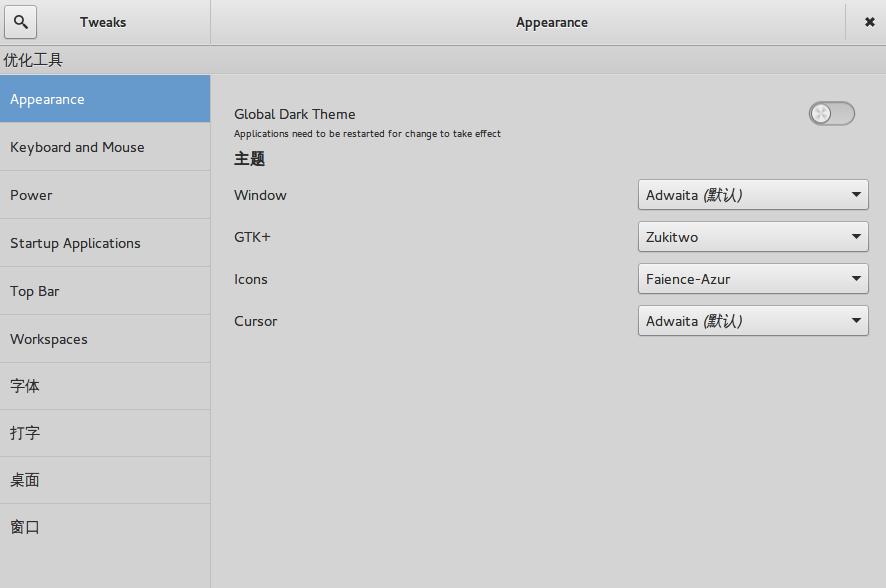Toggle the Global Dark Theme switch
This screenshot has height=588, width=886.
point(832,114)
